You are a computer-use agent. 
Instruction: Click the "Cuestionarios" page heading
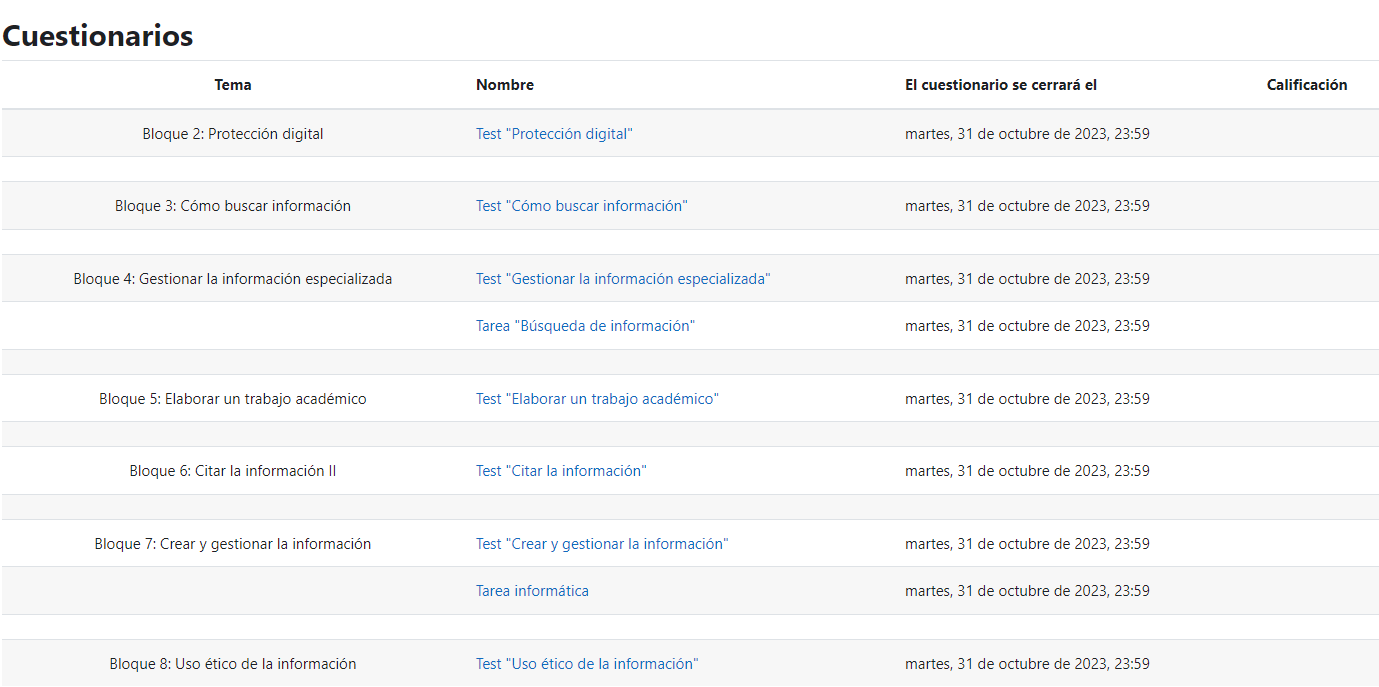98,36
